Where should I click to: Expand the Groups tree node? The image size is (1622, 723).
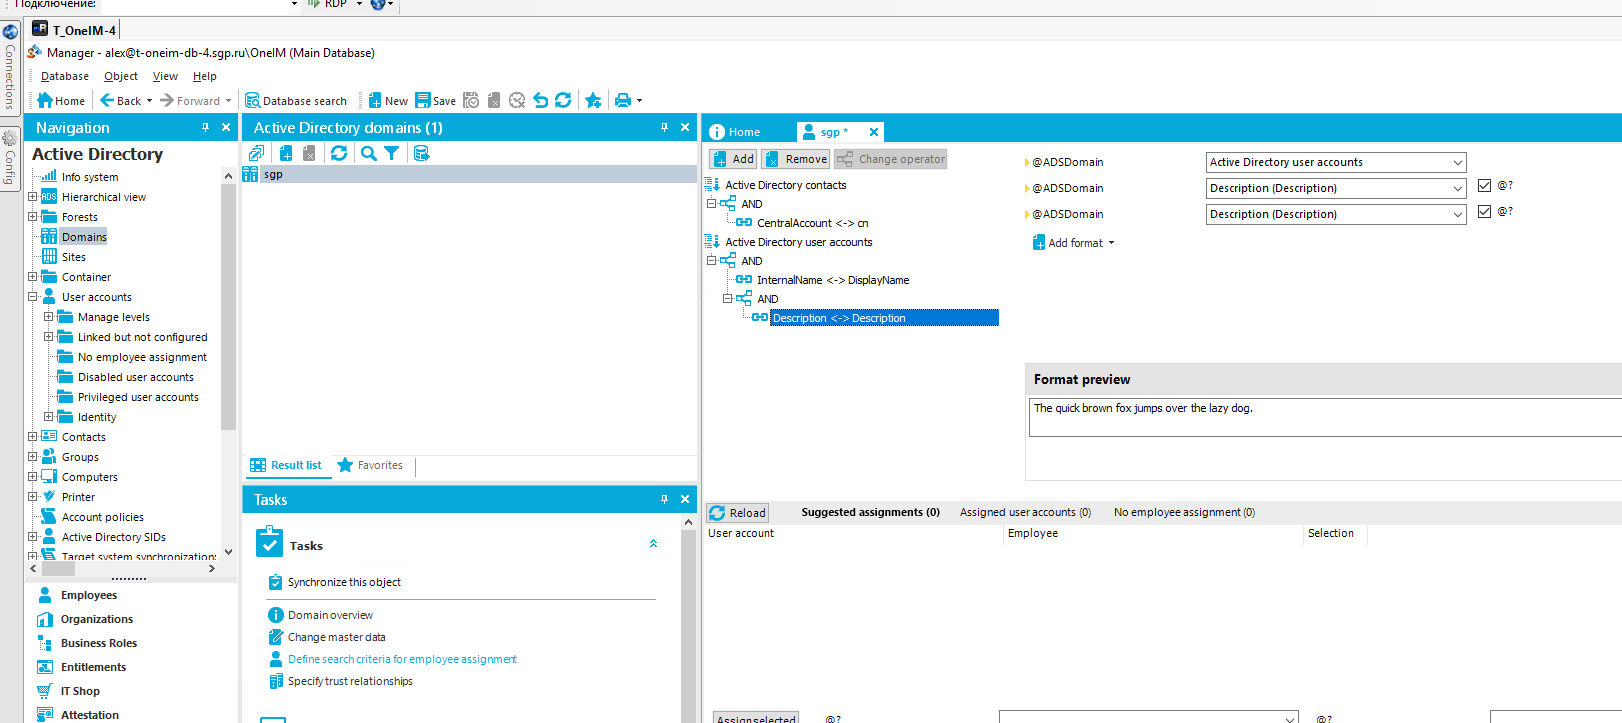click(32, 457)
